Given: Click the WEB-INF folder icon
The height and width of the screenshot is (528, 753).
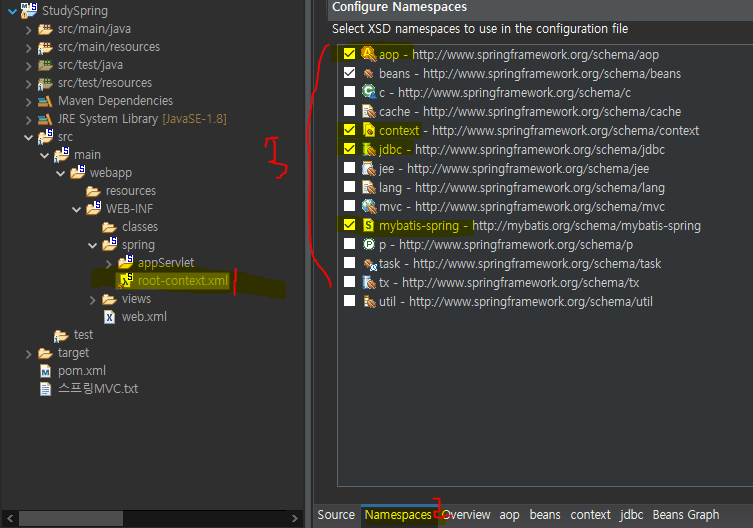Looking at the screenshot, I should [x=94, y=208].
